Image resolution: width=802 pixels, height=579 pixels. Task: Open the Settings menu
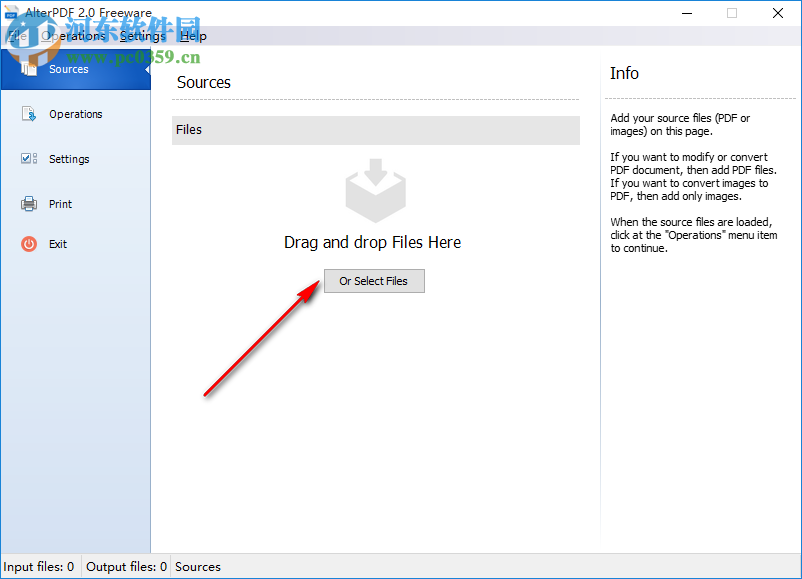(x=142, y=35)
